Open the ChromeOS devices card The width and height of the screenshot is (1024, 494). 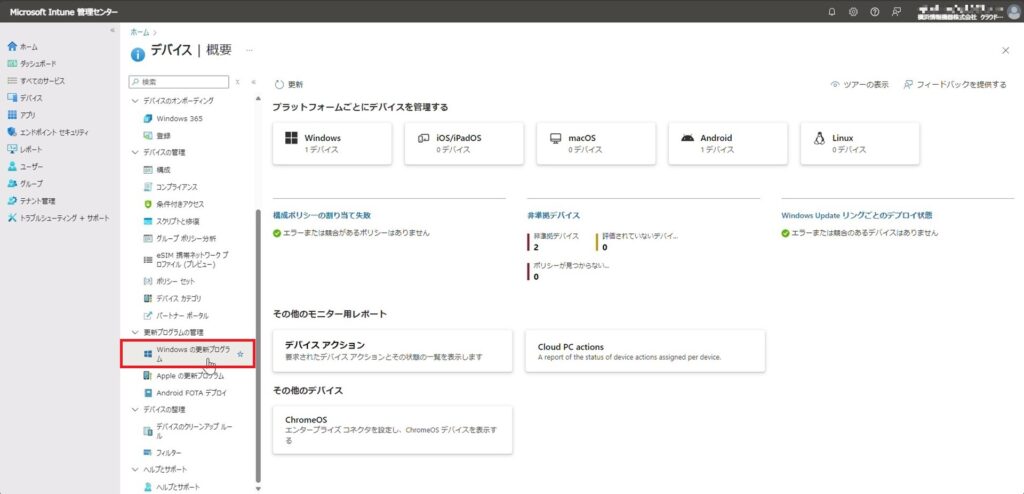392,430
